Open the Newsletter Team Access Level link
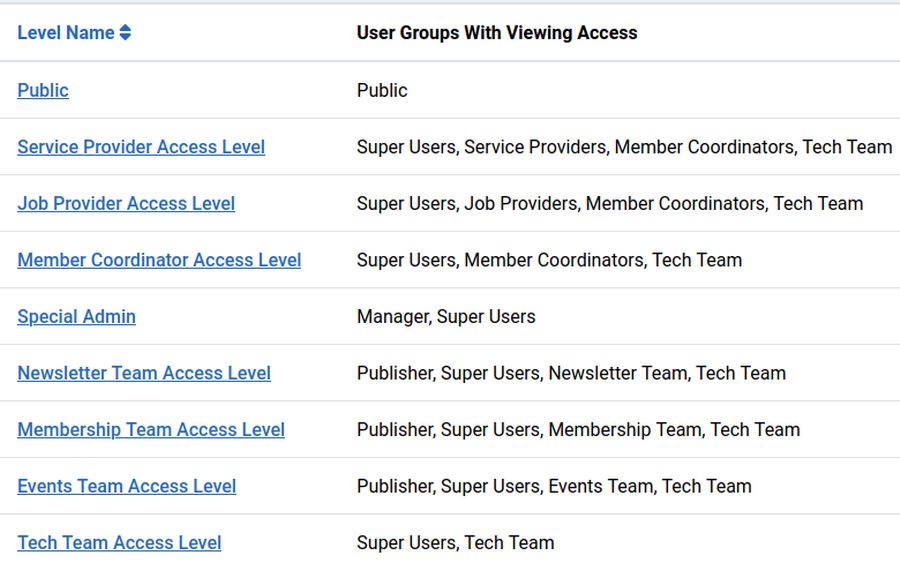Screen dimensions: 900x570 (x=144, y=373)
